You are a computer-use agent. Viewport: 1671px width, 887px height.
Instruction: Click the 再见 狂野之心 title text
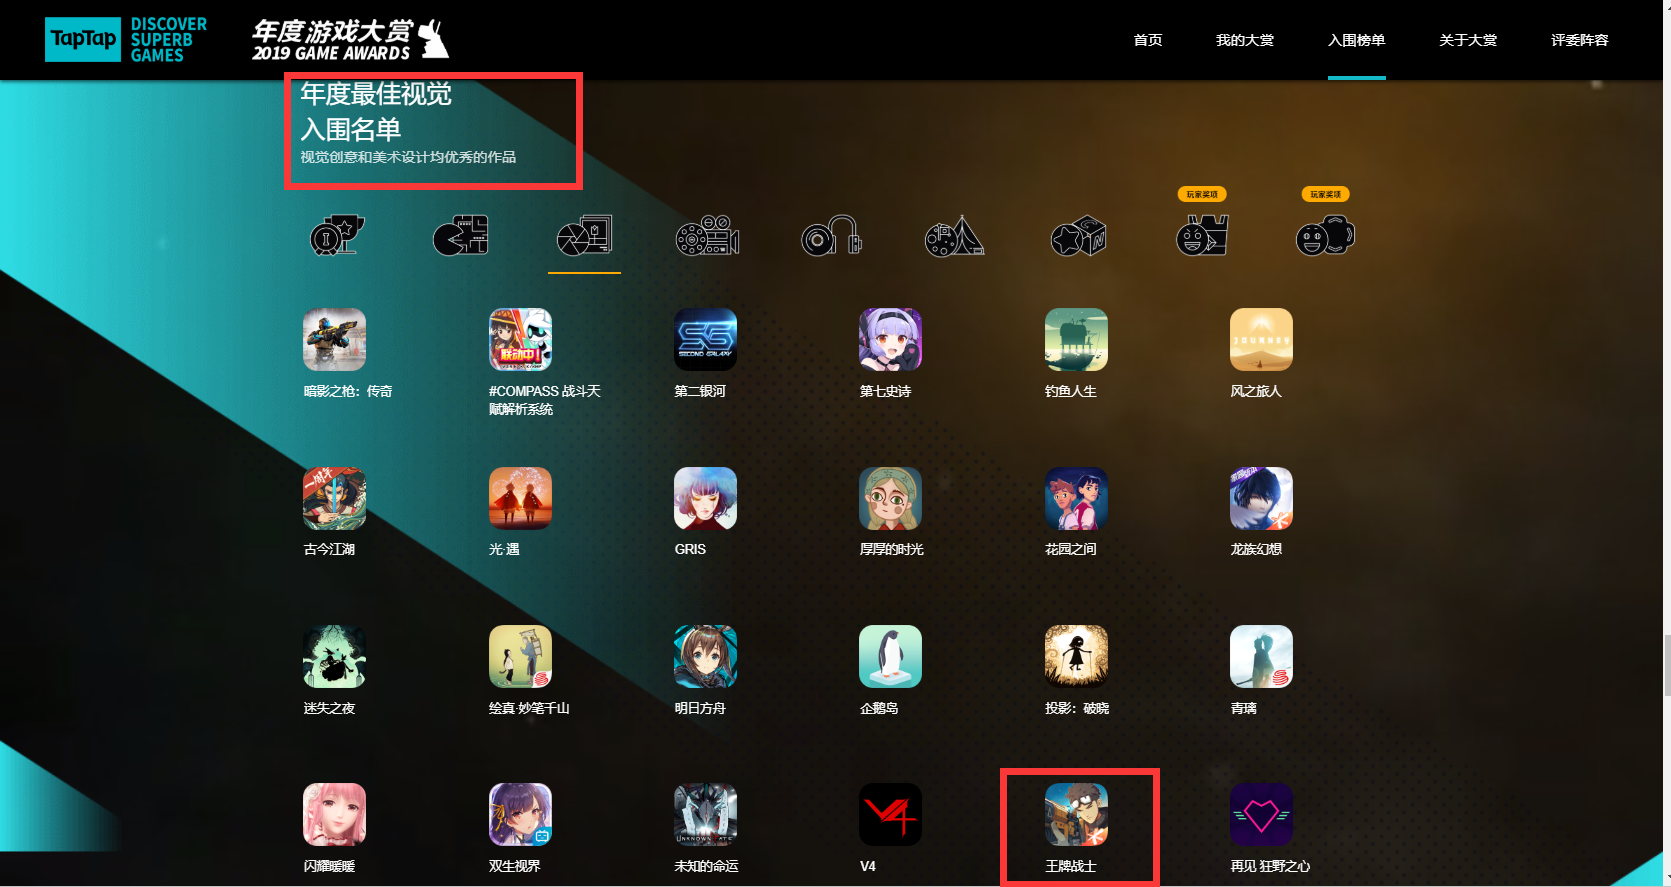tap(1270, 866)
